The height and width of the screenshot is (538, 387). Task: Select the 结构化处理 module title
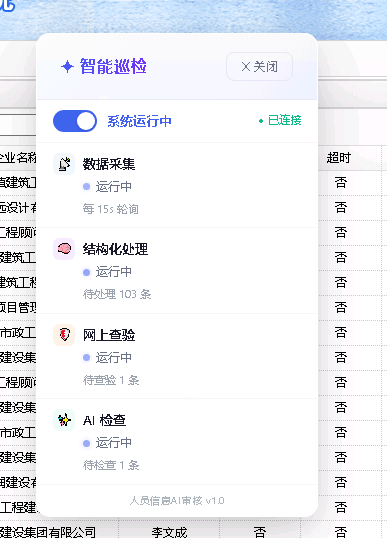click(x=115, y=249)
